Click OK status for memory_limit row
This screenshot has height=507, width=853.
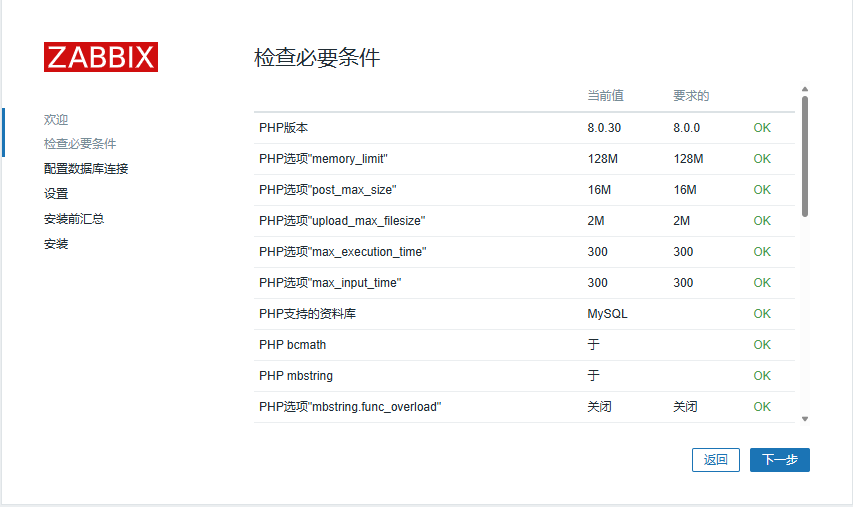pos(762,159)
